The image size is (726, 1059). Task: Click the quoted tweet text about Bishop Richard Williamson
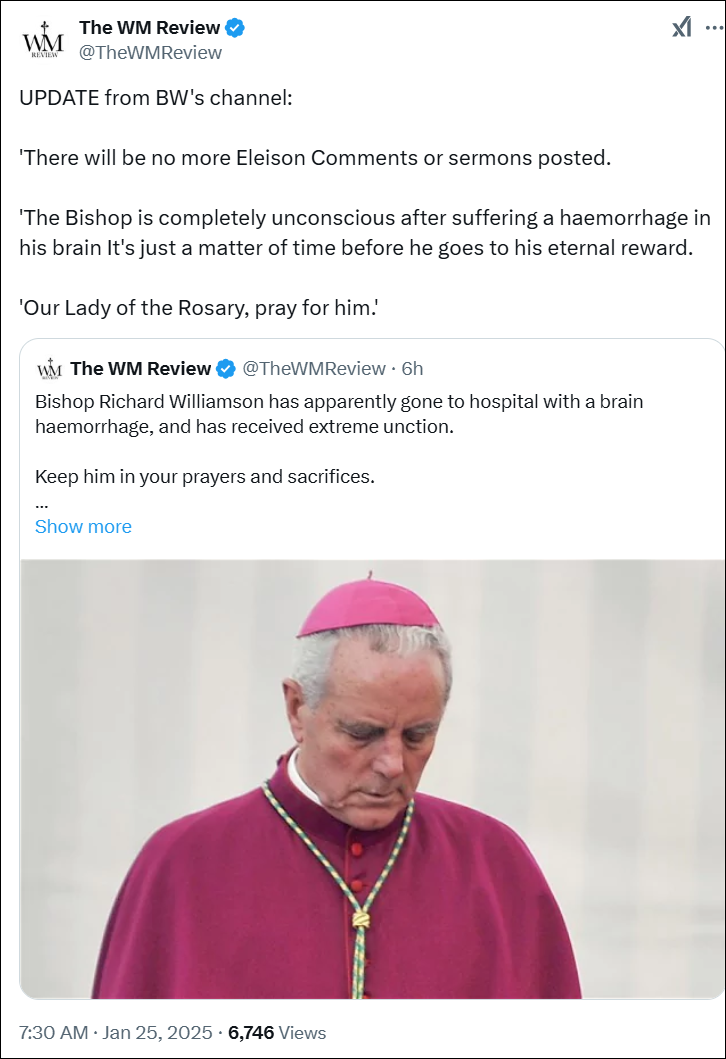tap(339, 414)
